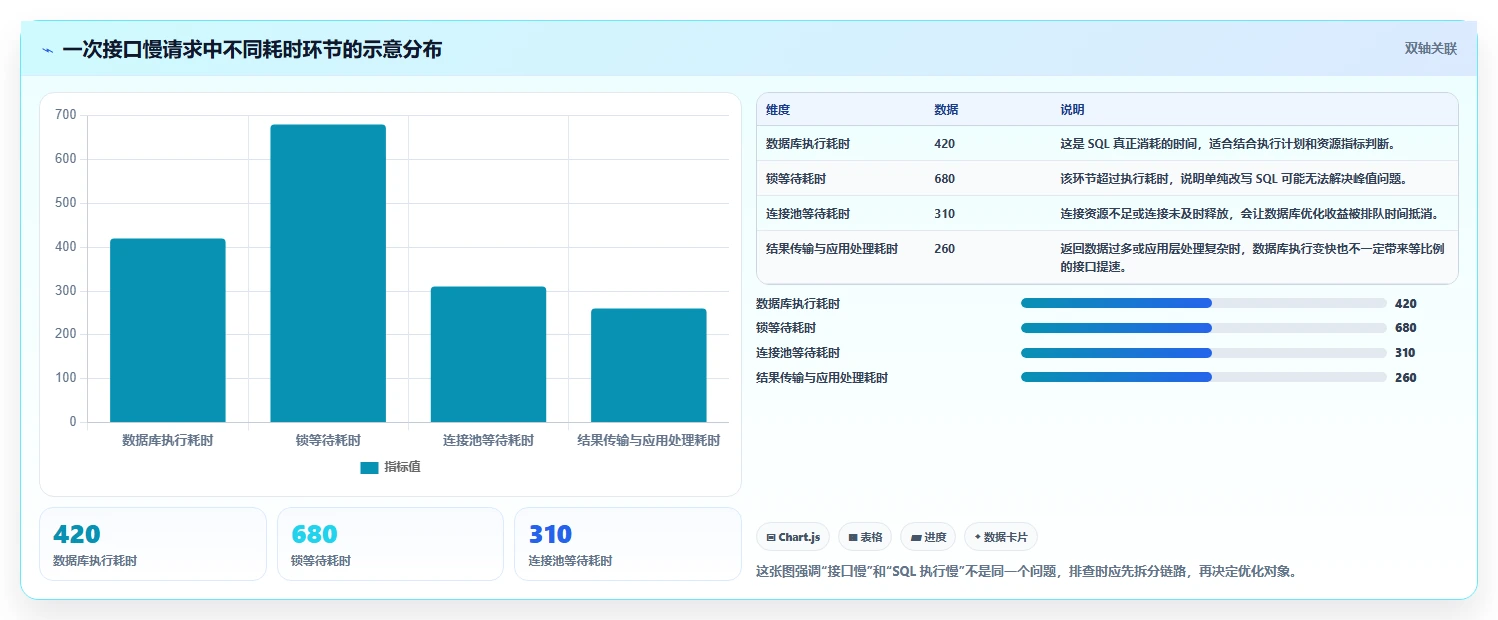Click the value 260 in table
This screenshot has height=620, width=1498.
click(x=944, y=249)
